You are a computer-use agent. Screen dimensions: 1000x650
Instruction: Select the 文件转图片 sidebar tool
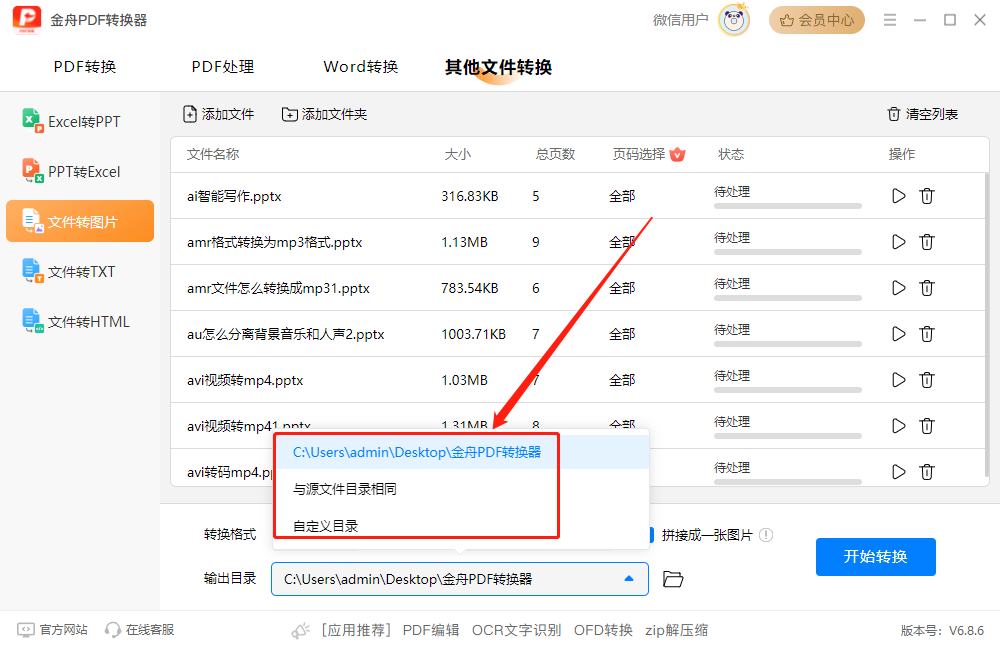[80, 220]
